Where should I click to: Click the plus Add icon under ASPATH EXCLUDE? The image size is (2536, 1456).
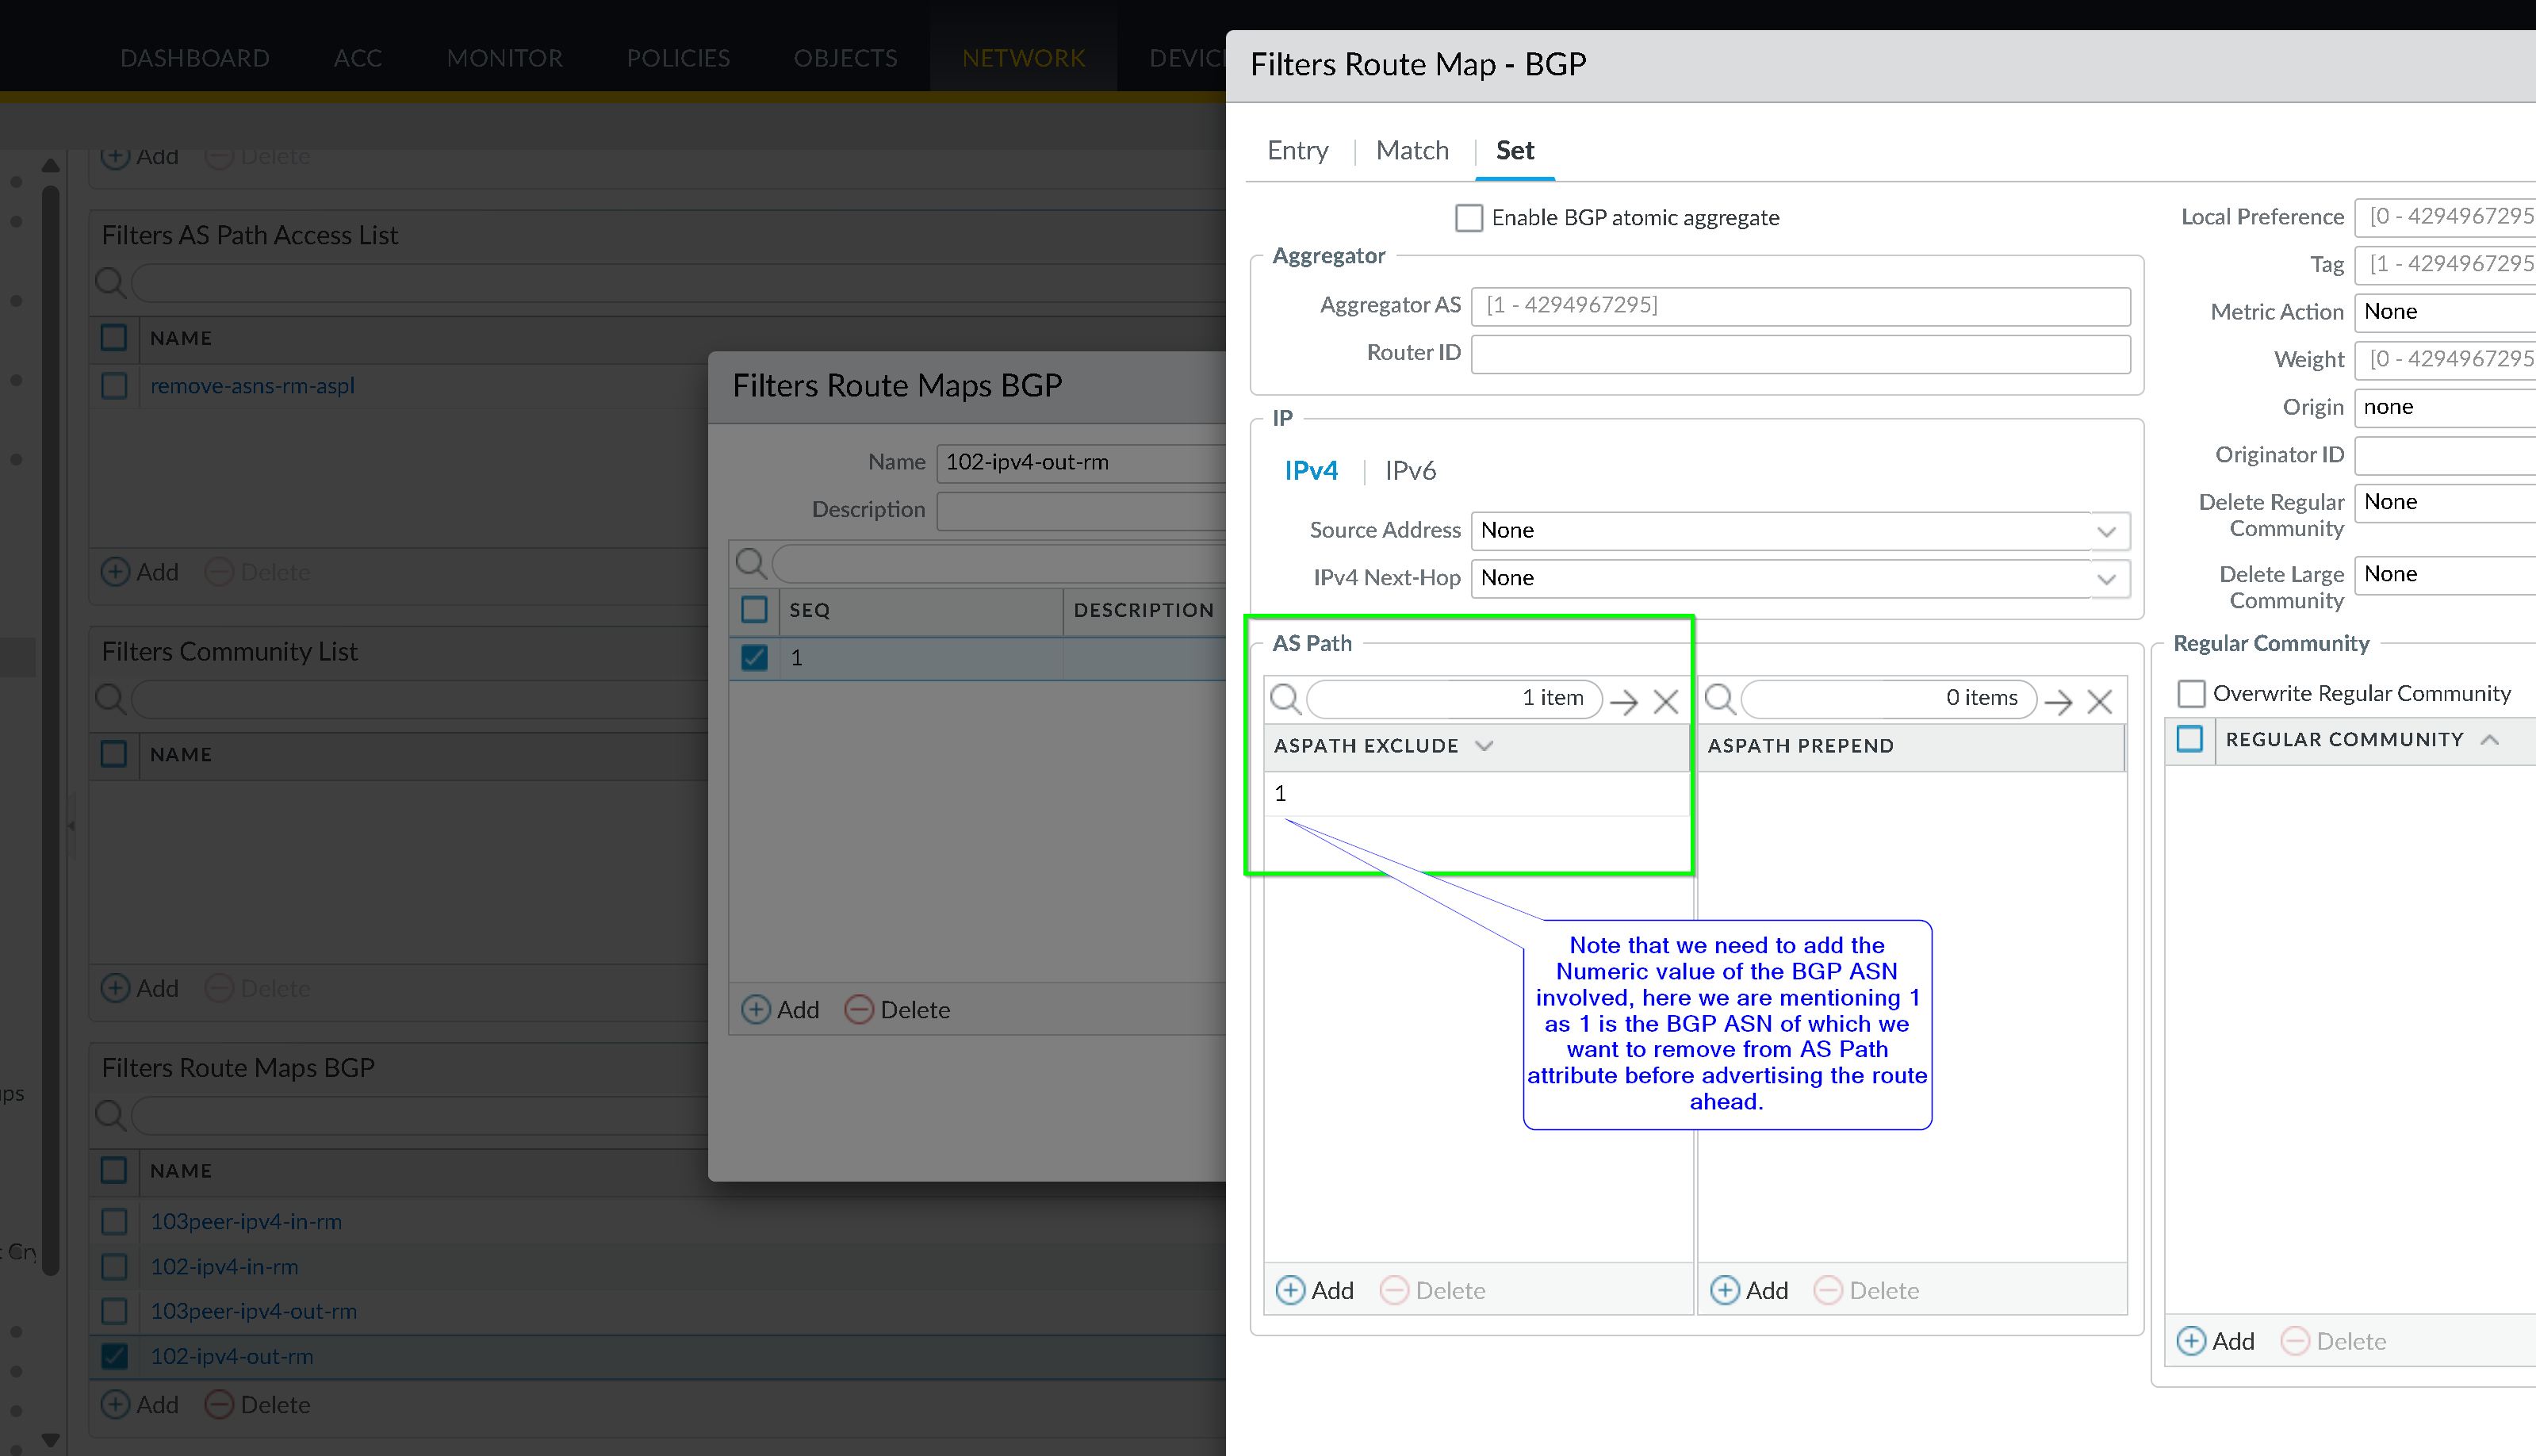(x=1290, y=1290)
